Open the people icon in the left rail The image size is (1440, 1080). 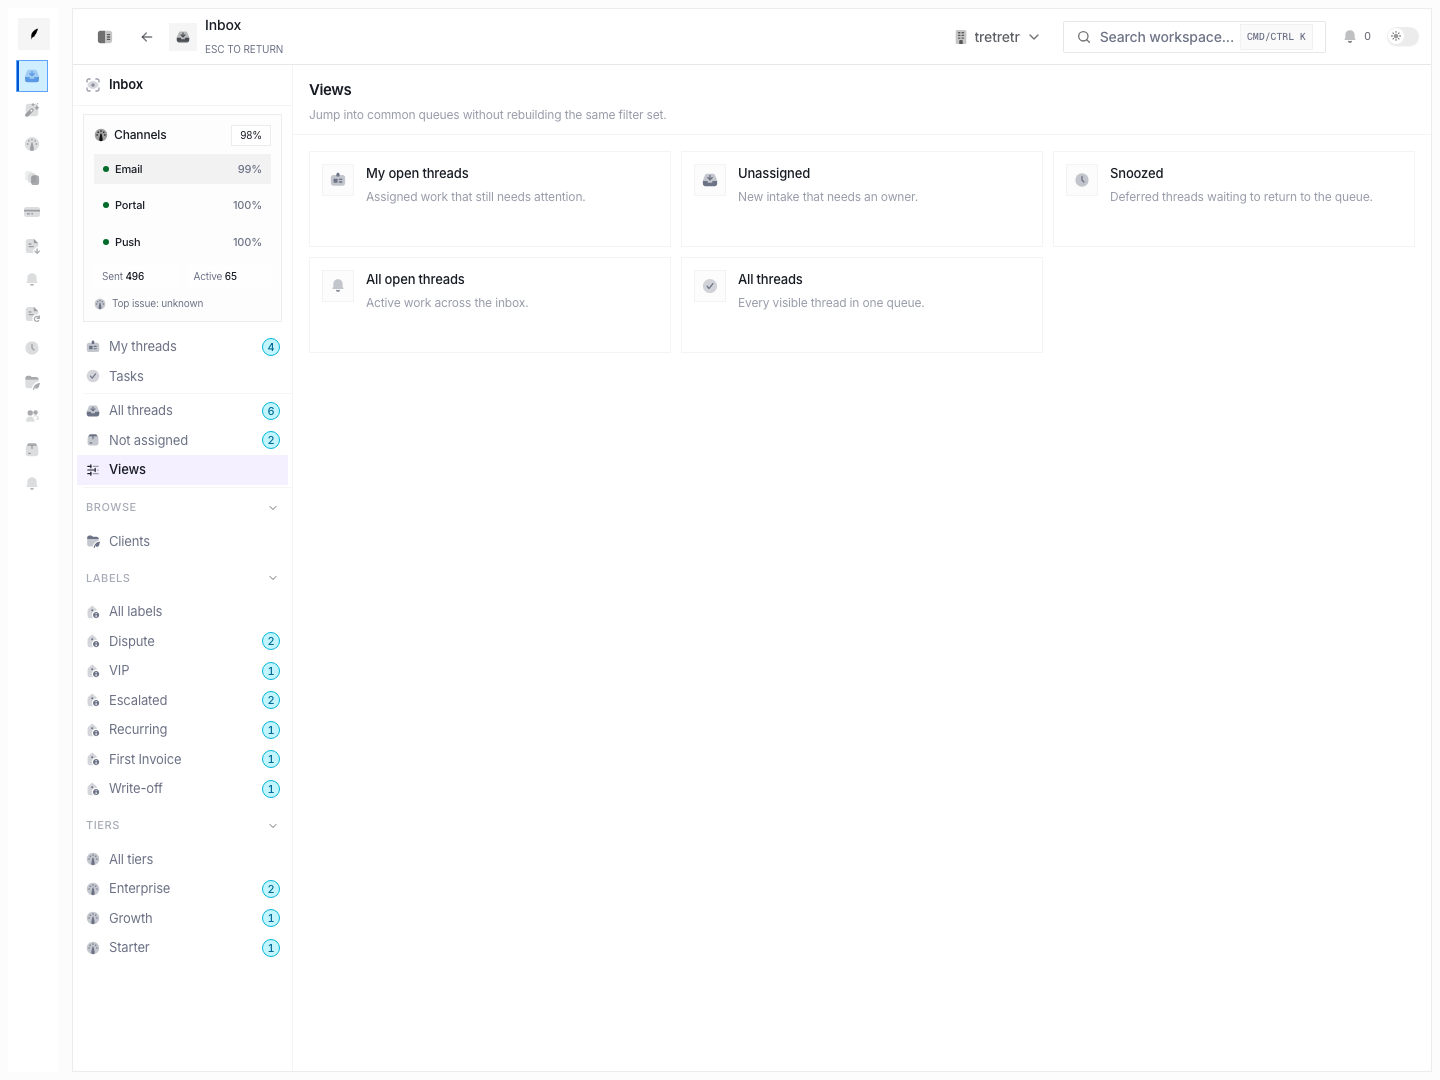click(32, 415)
